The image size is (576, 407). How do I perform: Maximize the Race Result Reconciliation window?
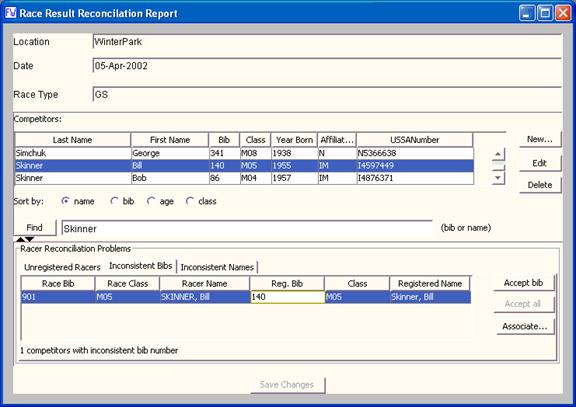[545, 13]
